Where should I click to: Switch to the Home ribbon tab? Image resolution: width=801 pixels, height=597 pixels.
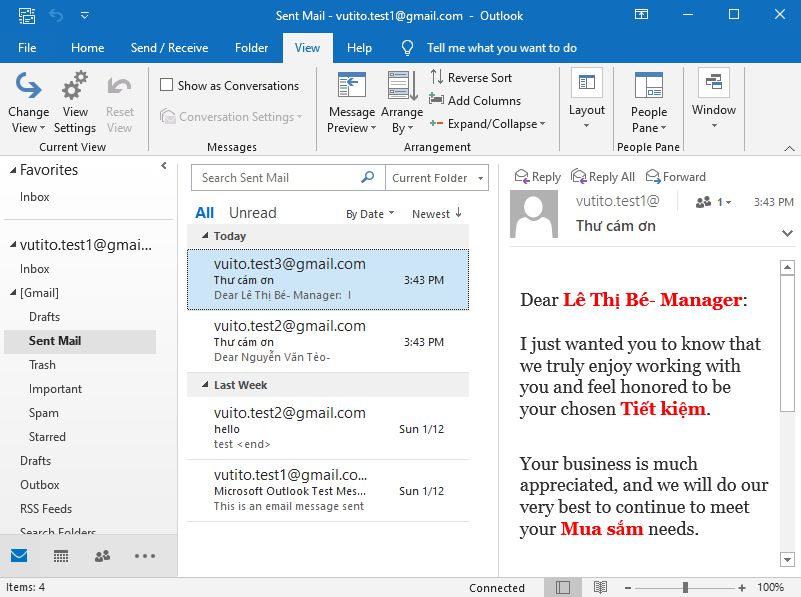[87, 47]
